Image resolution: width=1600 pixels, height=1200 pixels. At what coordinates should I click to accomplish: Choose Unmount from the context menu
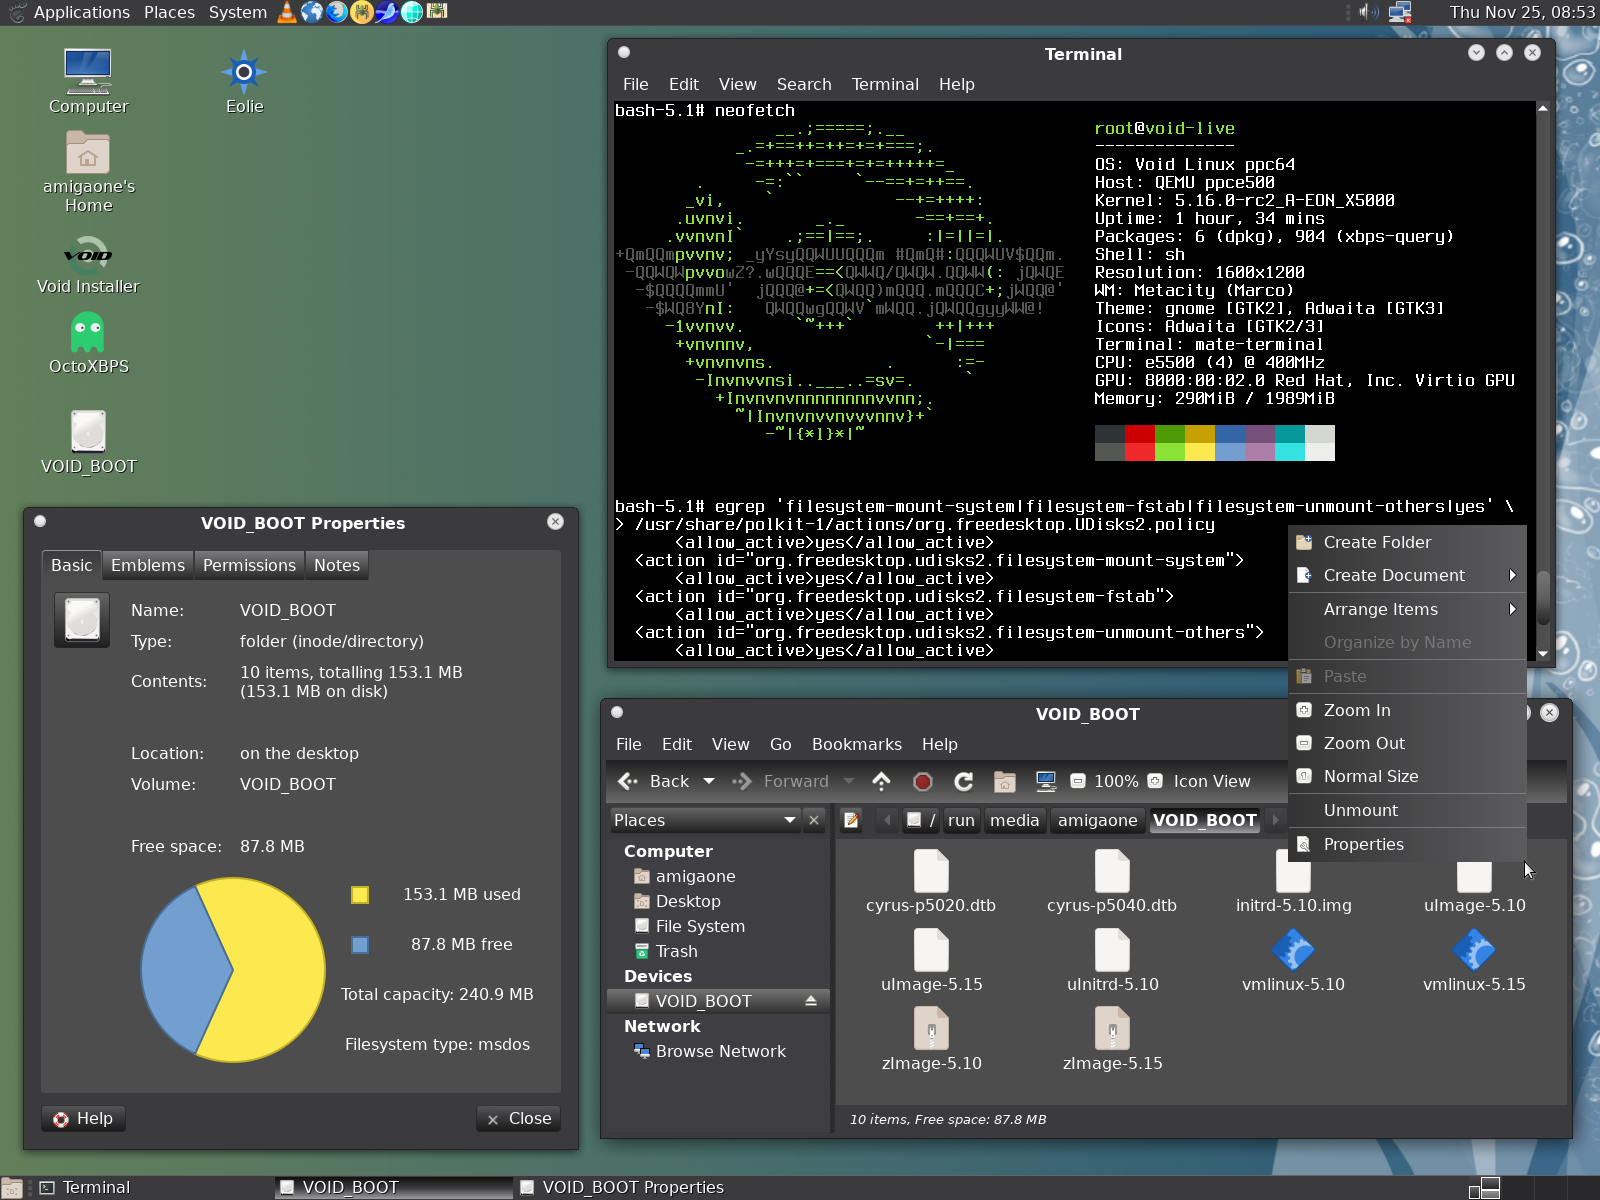(x=1361, y=810)
